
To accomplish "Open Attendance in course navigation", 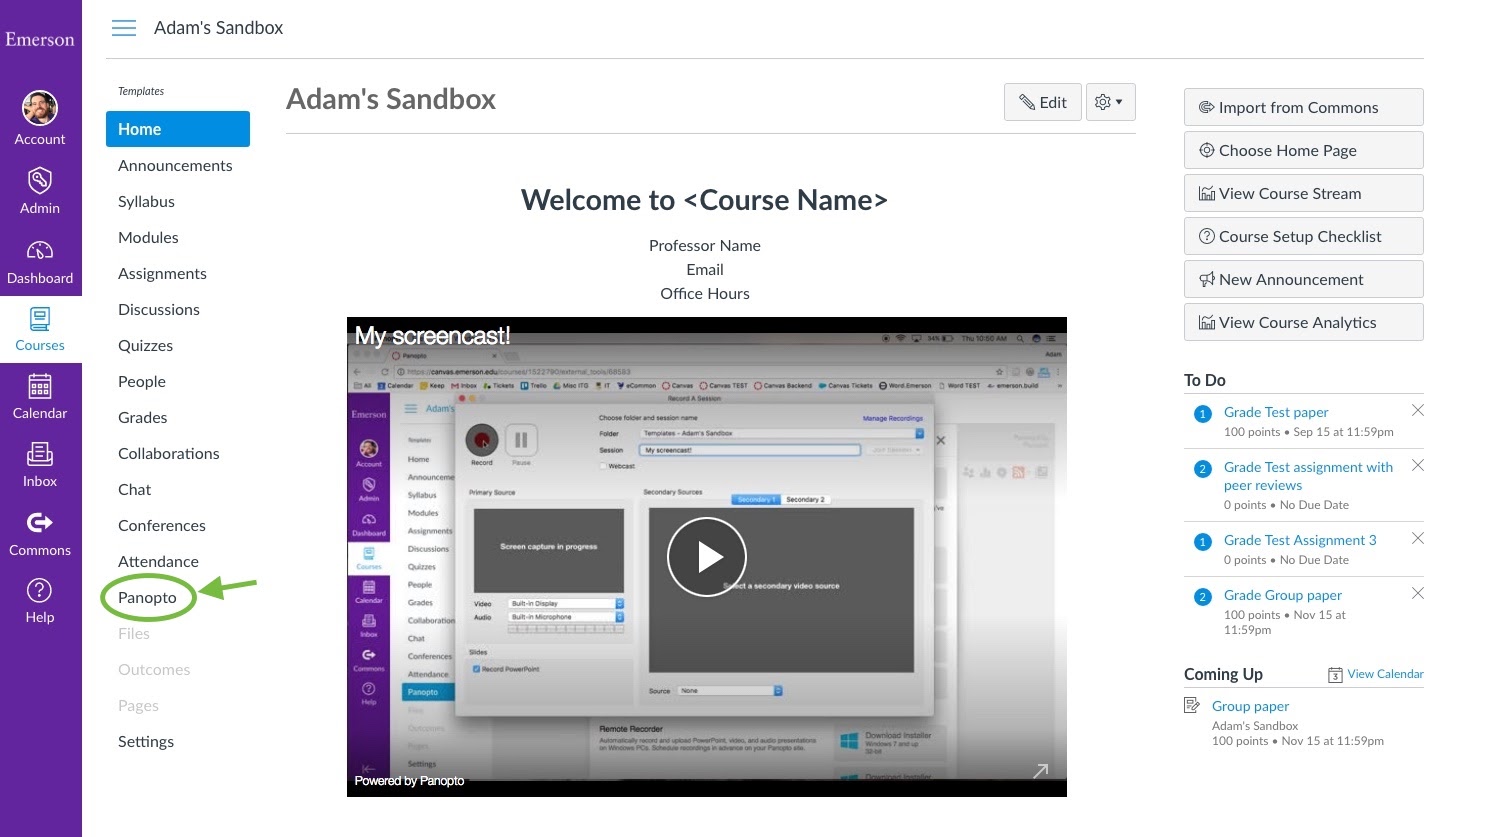I will tap(158, 561).
